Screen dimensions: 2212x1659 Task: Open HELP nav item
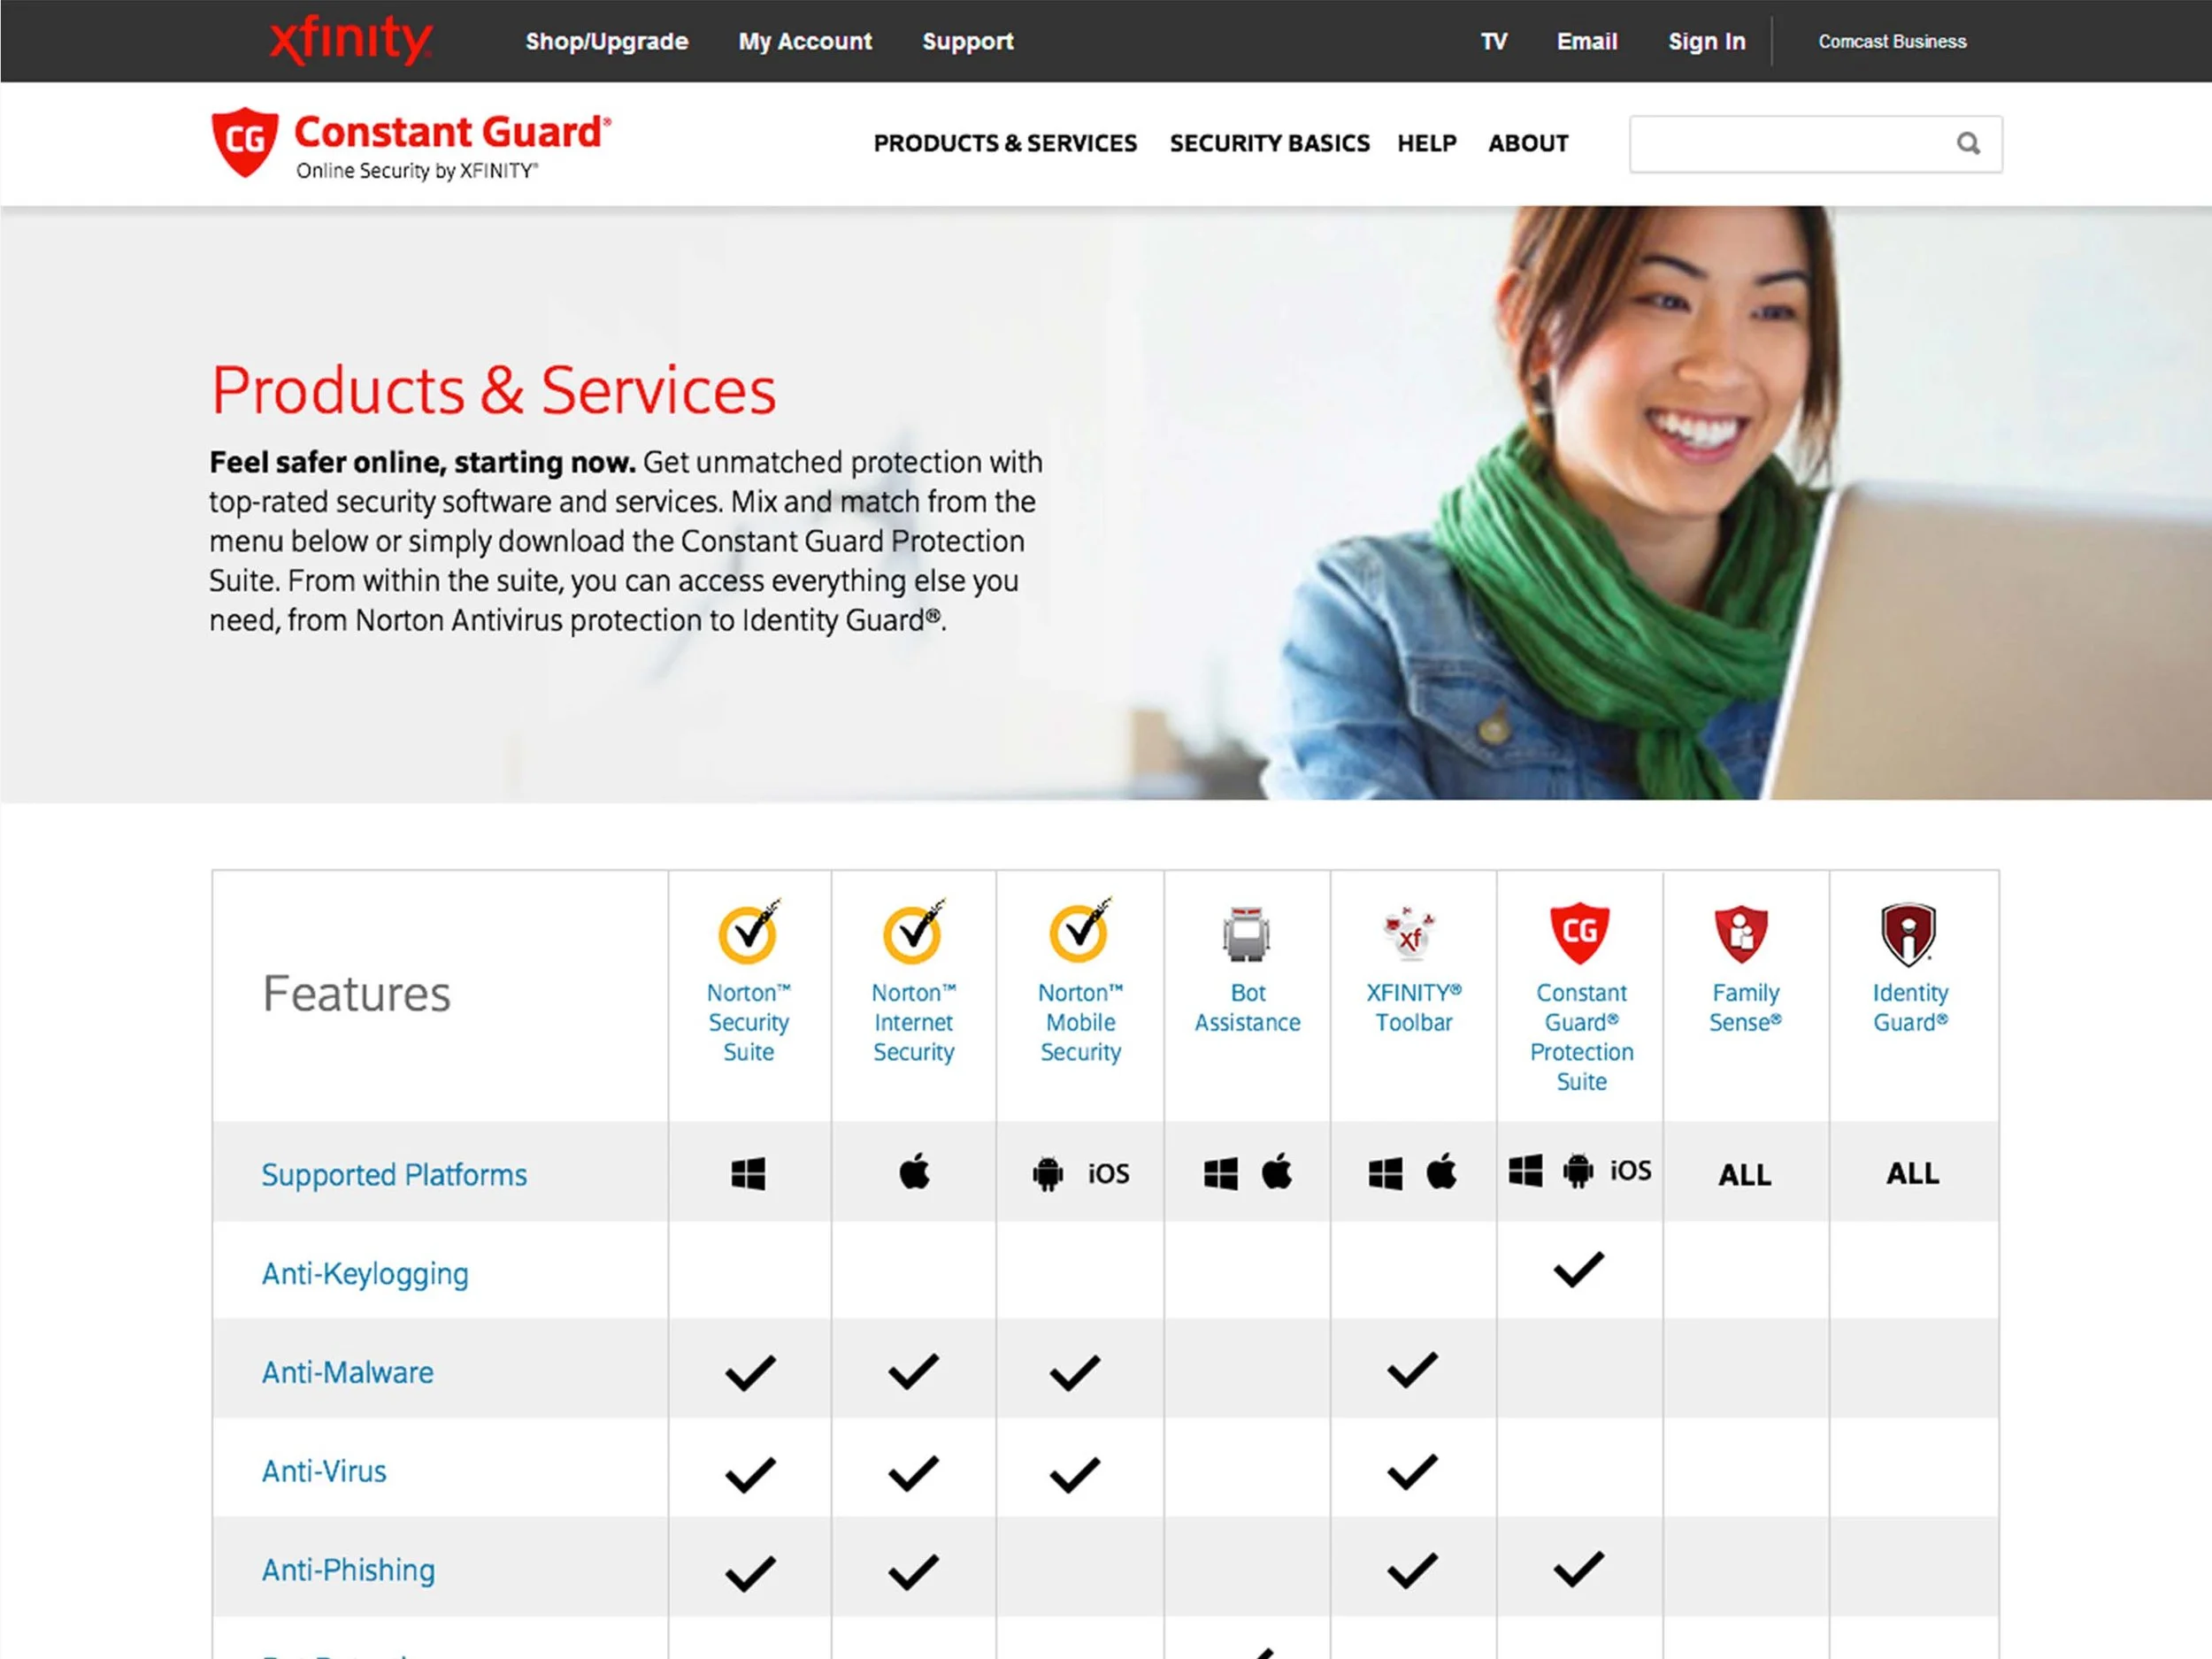(1427, 143)
